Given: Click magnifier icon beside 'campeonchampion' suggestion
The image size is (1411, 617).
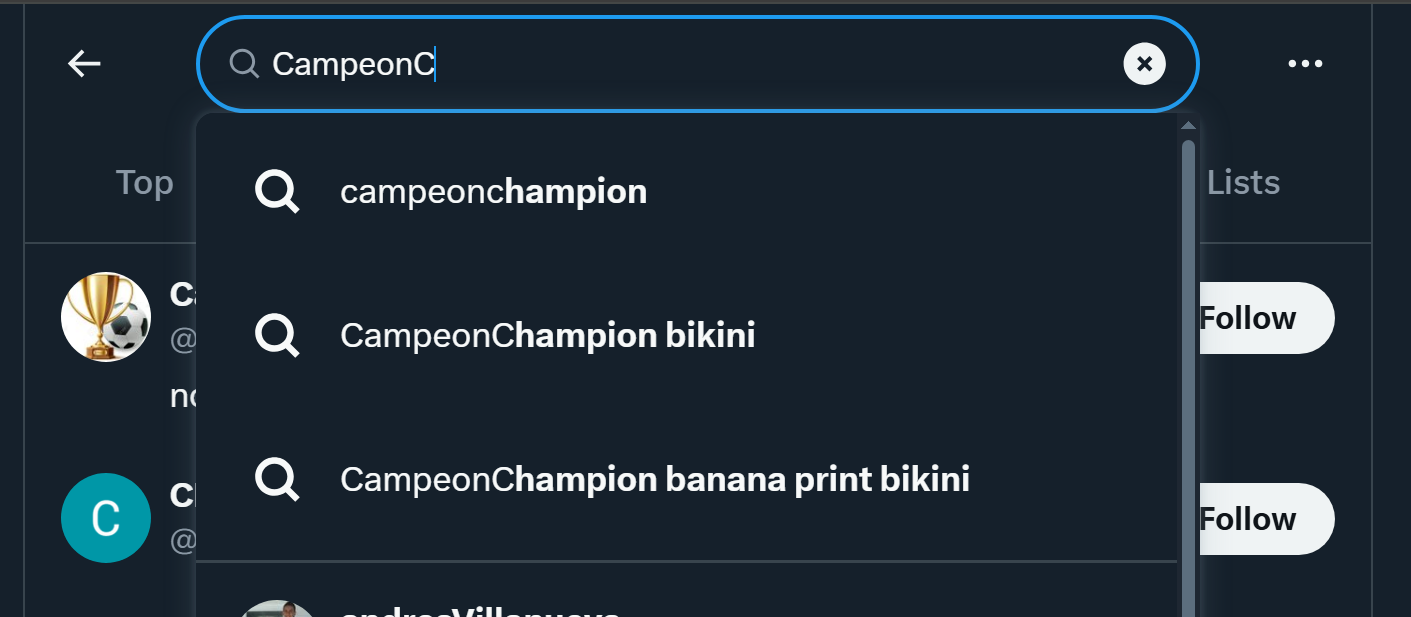Looking at the screenshot, I should click(277, 191).
